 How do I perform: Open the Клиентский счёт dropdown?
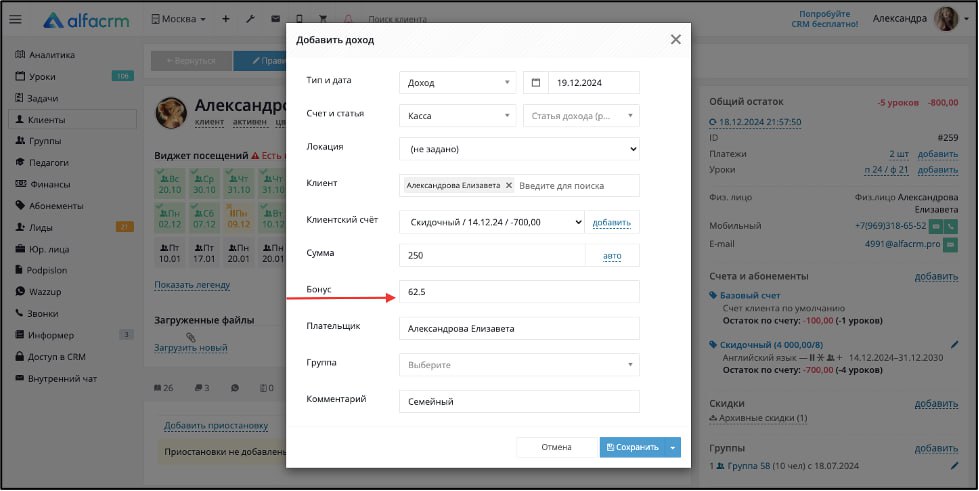[491, 222]
